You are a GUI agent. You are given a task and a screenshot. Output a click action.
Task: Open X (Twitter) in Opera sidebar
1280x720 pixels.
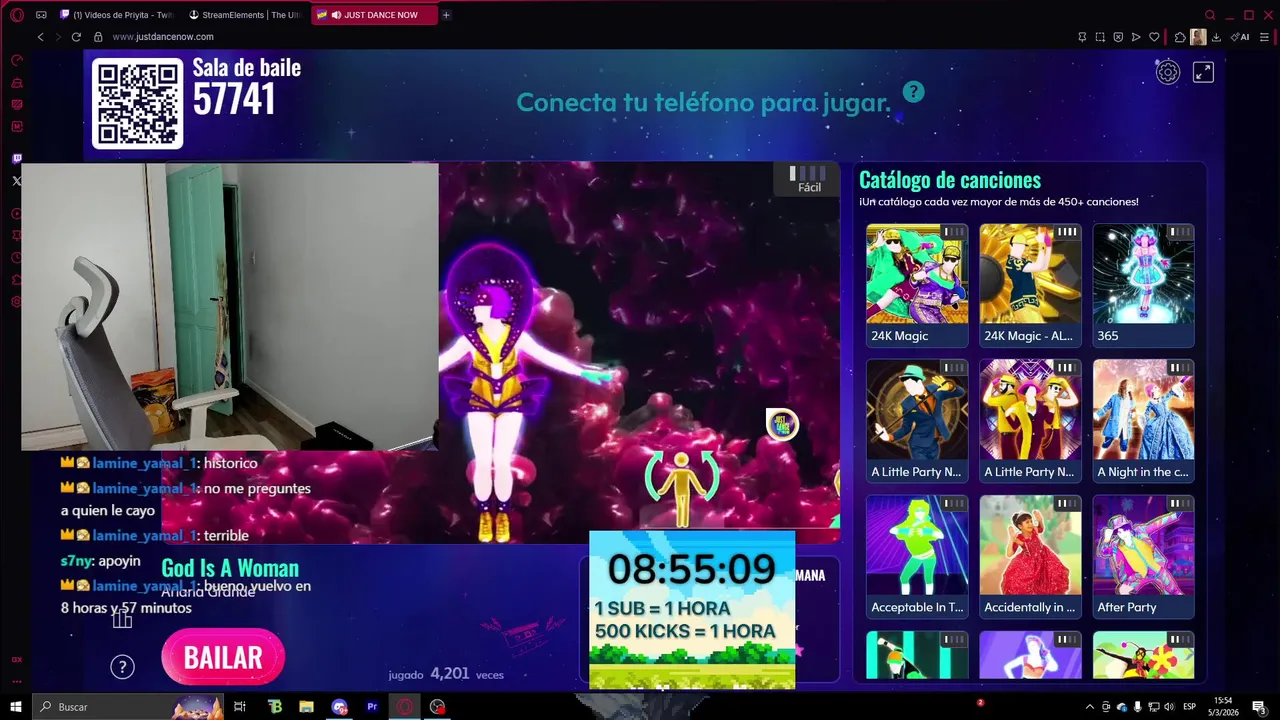pyautogui.click(x=17, y=181)
